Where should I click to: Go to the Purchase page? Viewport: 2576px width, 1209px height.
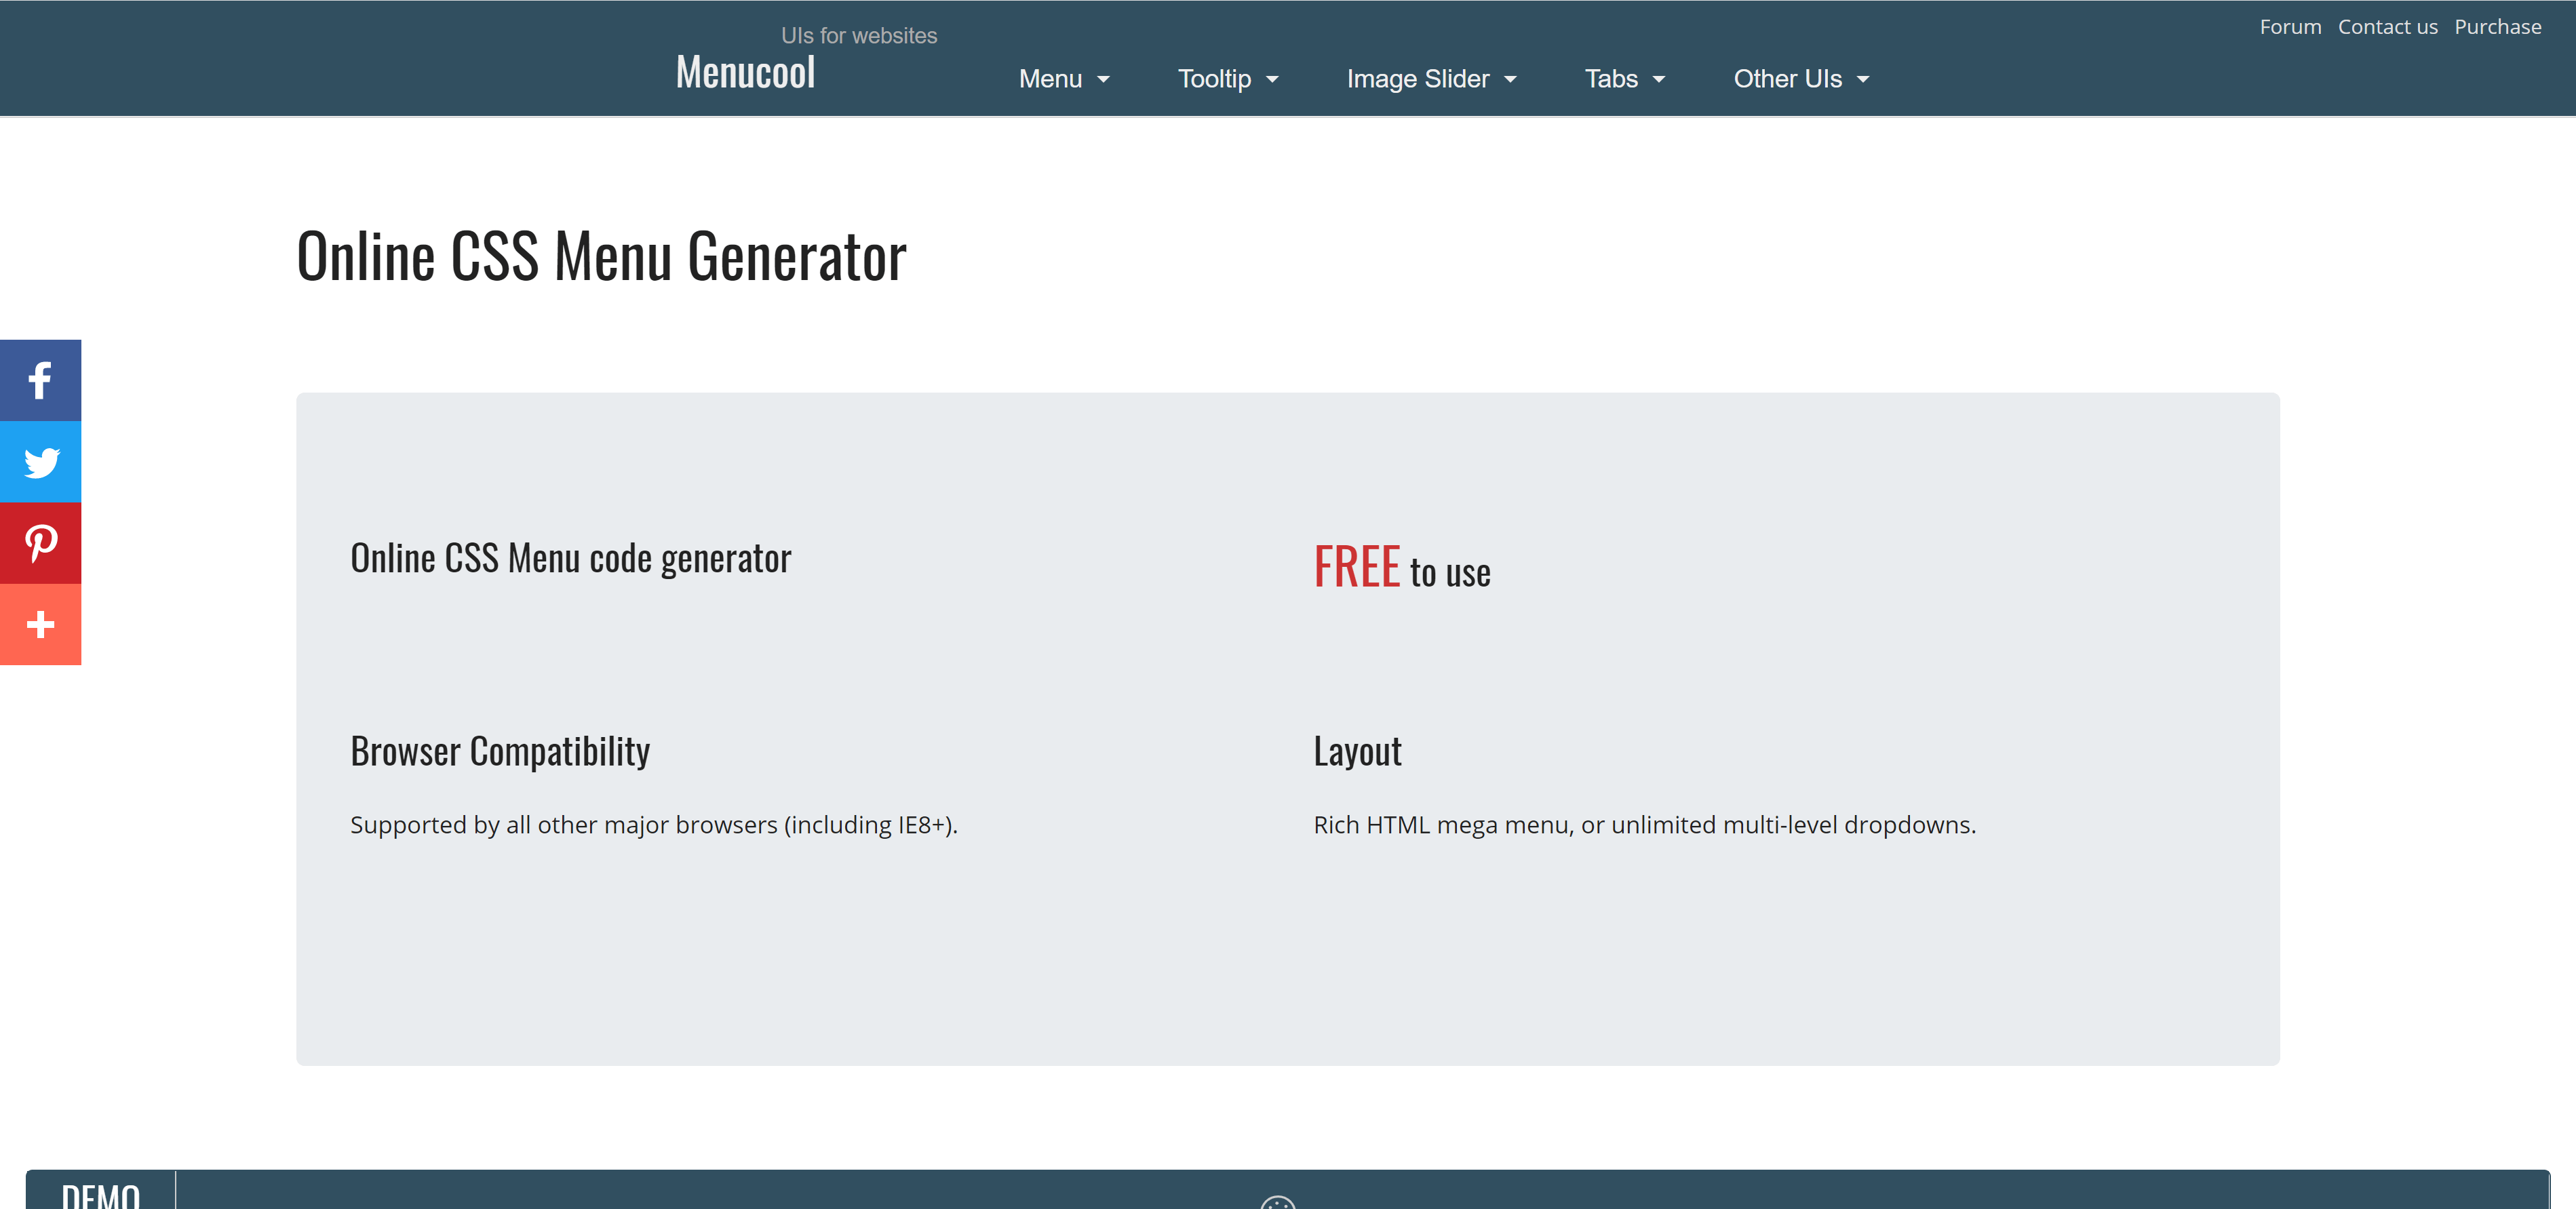2497,27
